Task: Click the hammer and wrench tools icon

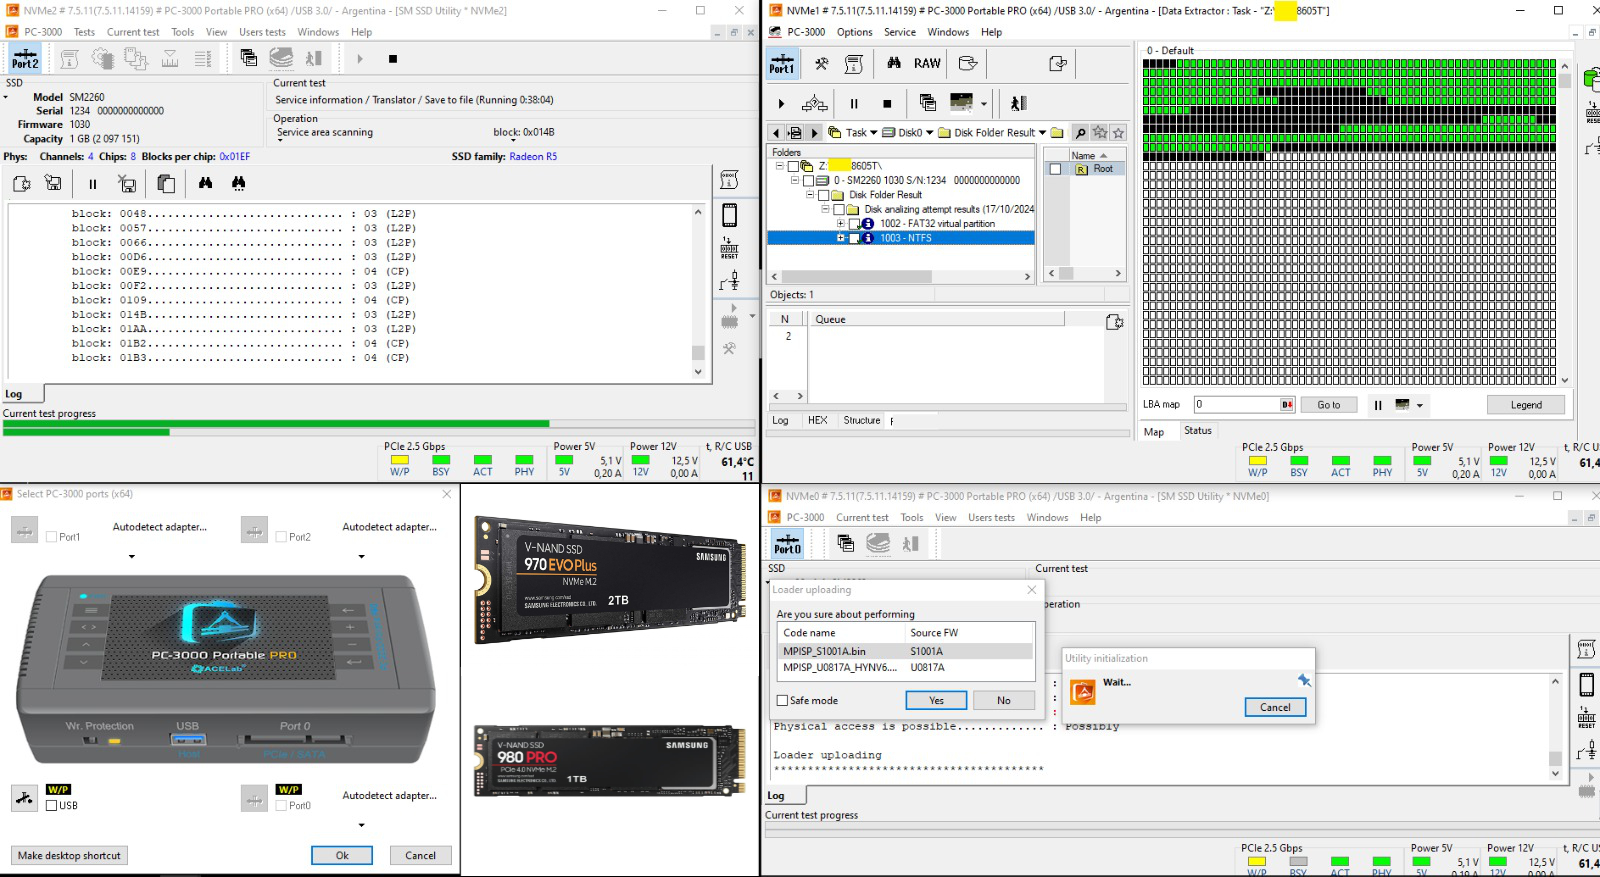Action: click(821, 64)
